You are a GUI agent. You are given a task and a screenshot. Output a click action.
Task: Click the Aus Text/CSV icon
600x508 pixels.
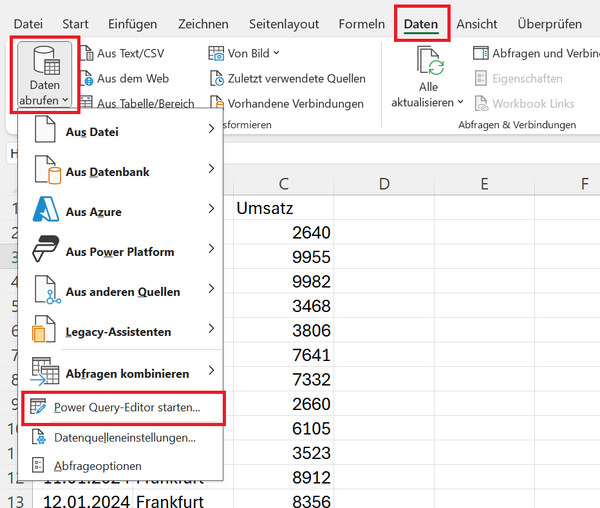coord(87,53)
